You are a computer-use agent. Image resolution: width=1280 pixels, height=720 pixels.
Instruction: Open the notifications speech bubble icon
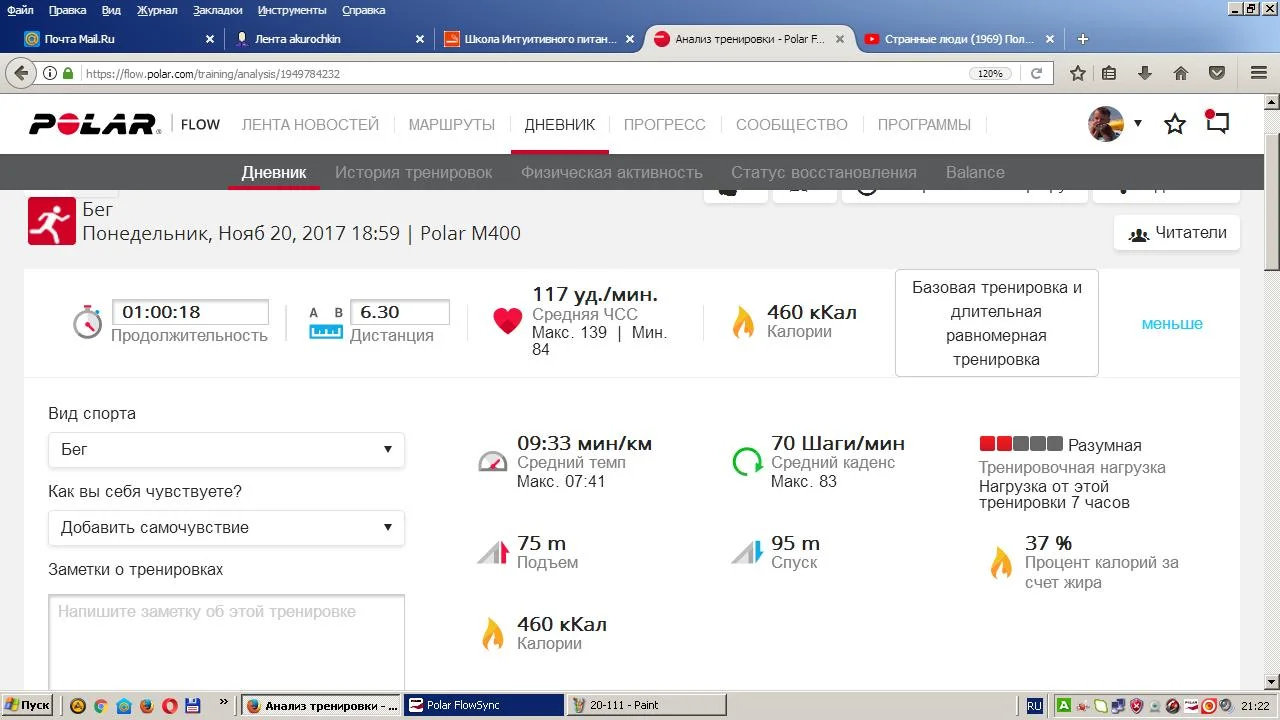1217,122
